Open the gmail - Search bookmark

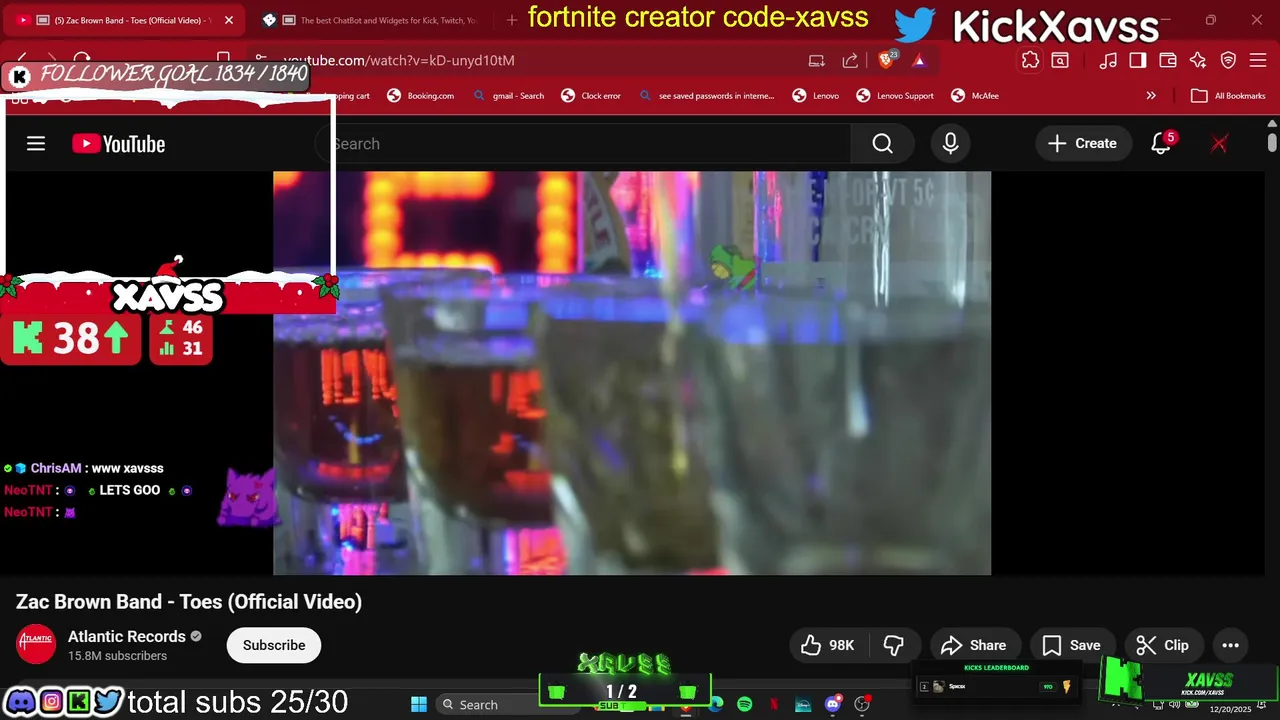click(x=510, y=96)
